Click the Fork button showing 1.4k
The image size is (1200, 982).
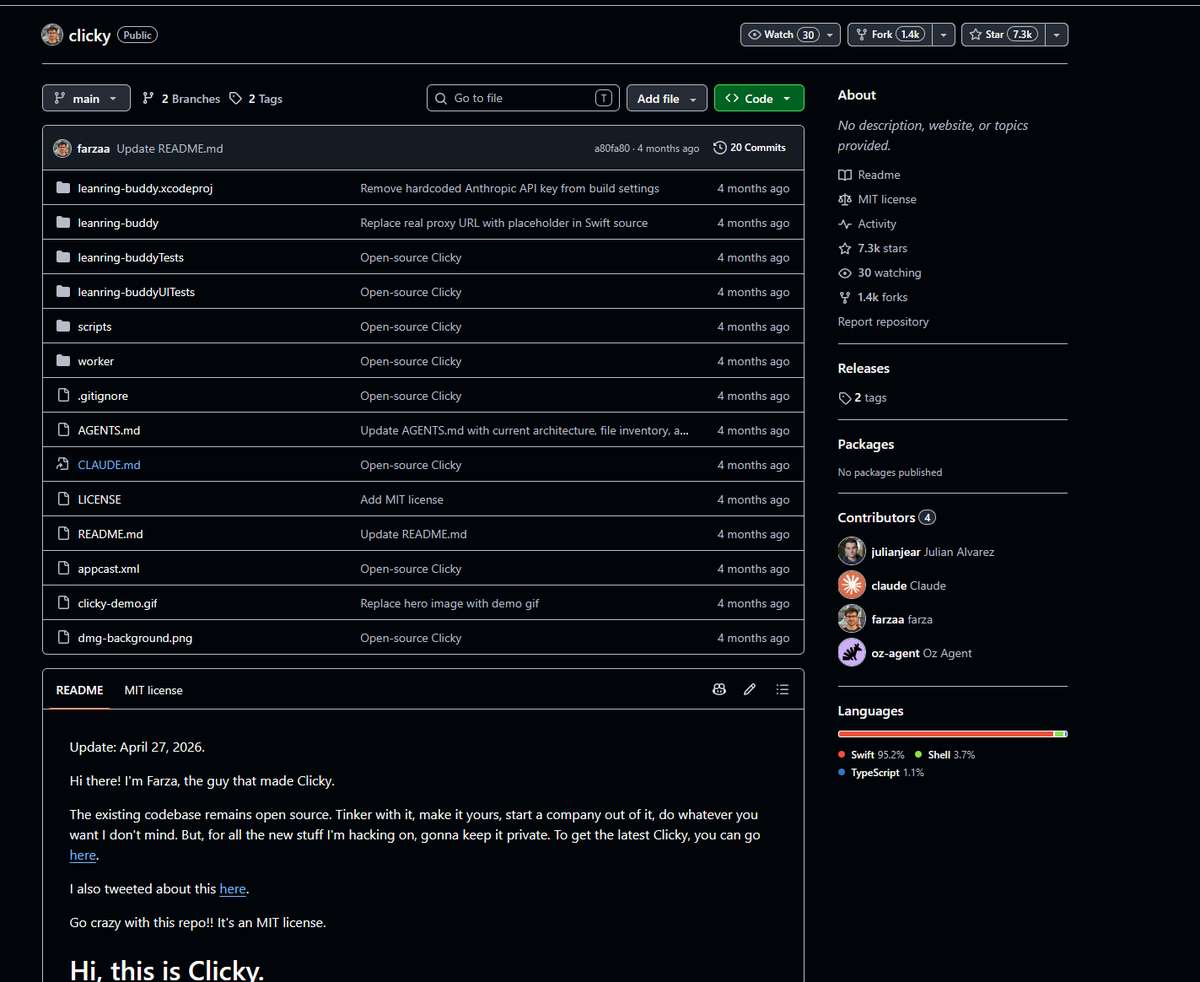coord(890,35)
